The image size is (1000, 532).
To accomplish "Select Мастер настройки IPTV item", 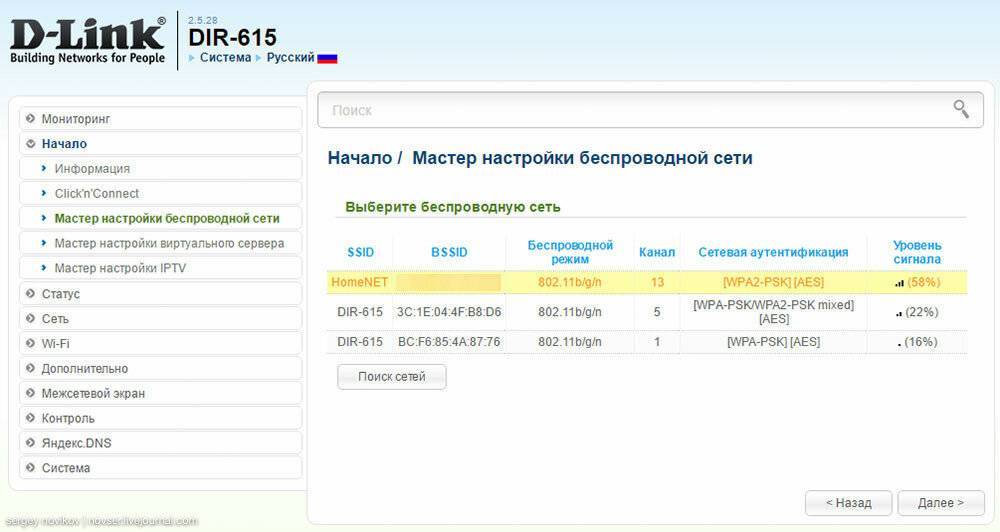I will pyautogui.click(x=120, y=269).
